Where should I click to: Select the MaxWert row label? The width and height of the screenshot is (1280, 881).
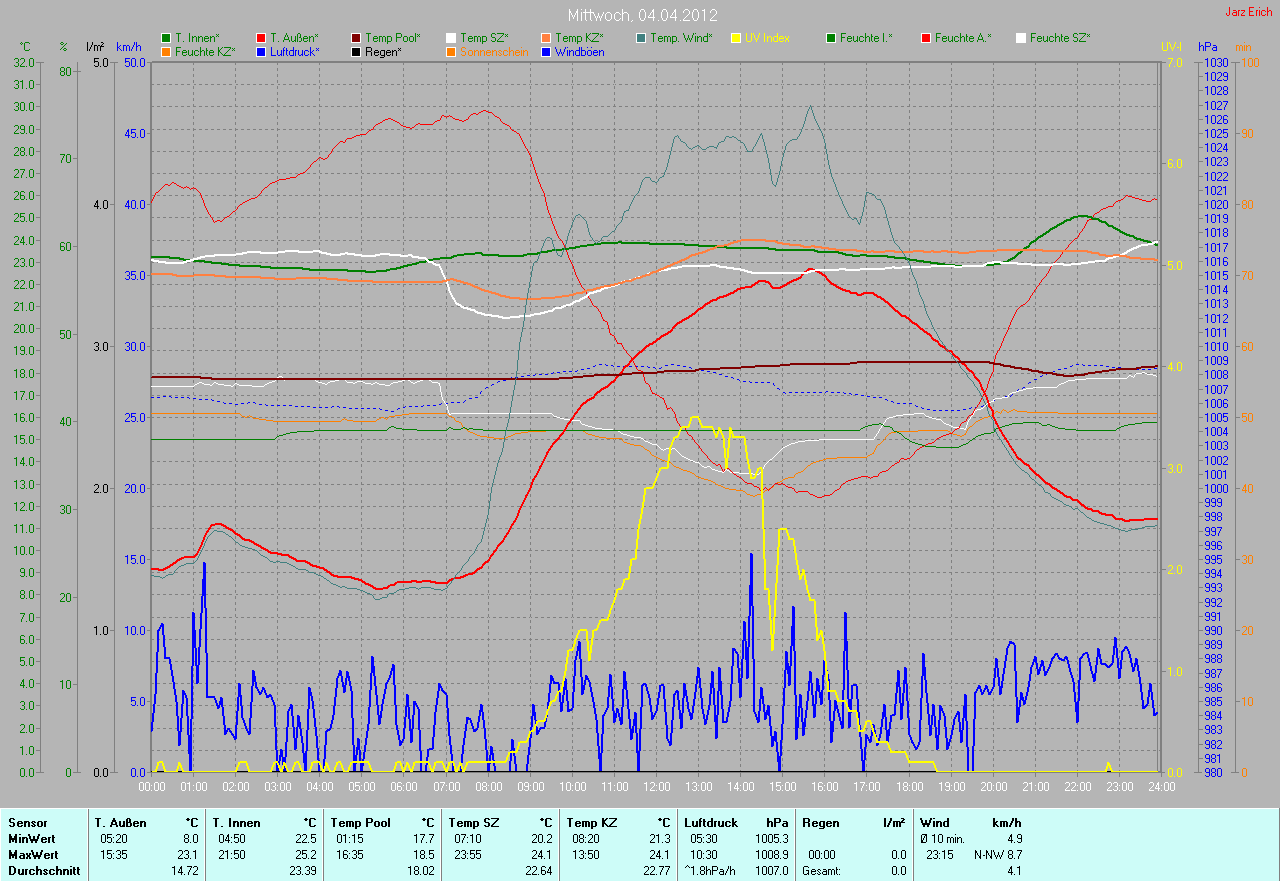(x=32, y=855)
